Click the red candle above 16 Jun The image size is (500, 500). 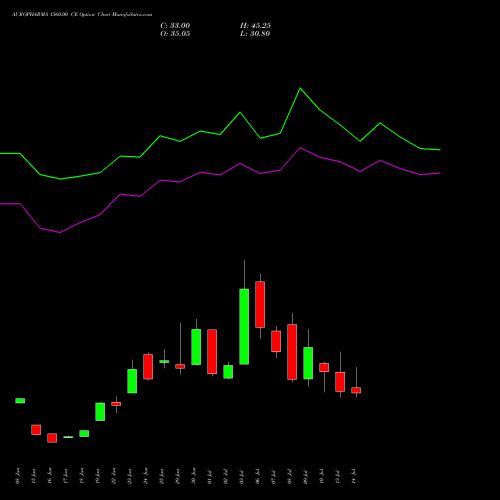(52, 438)
